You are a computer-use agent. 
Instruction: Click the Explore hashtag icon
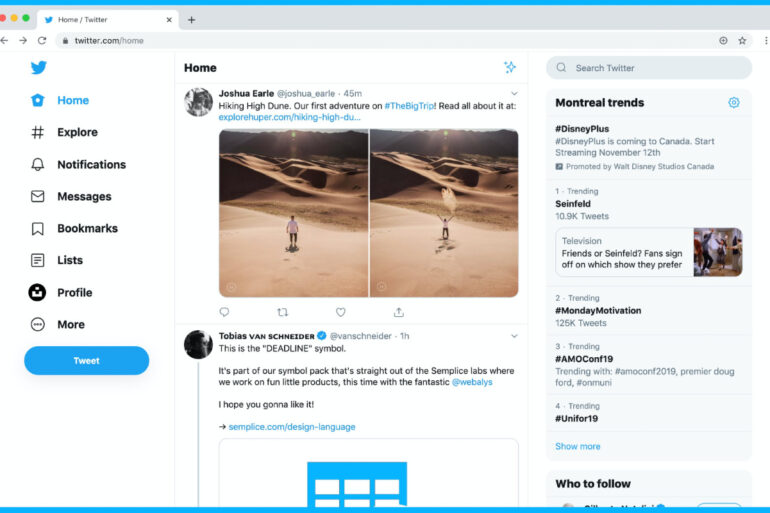[x=37, y=132]
